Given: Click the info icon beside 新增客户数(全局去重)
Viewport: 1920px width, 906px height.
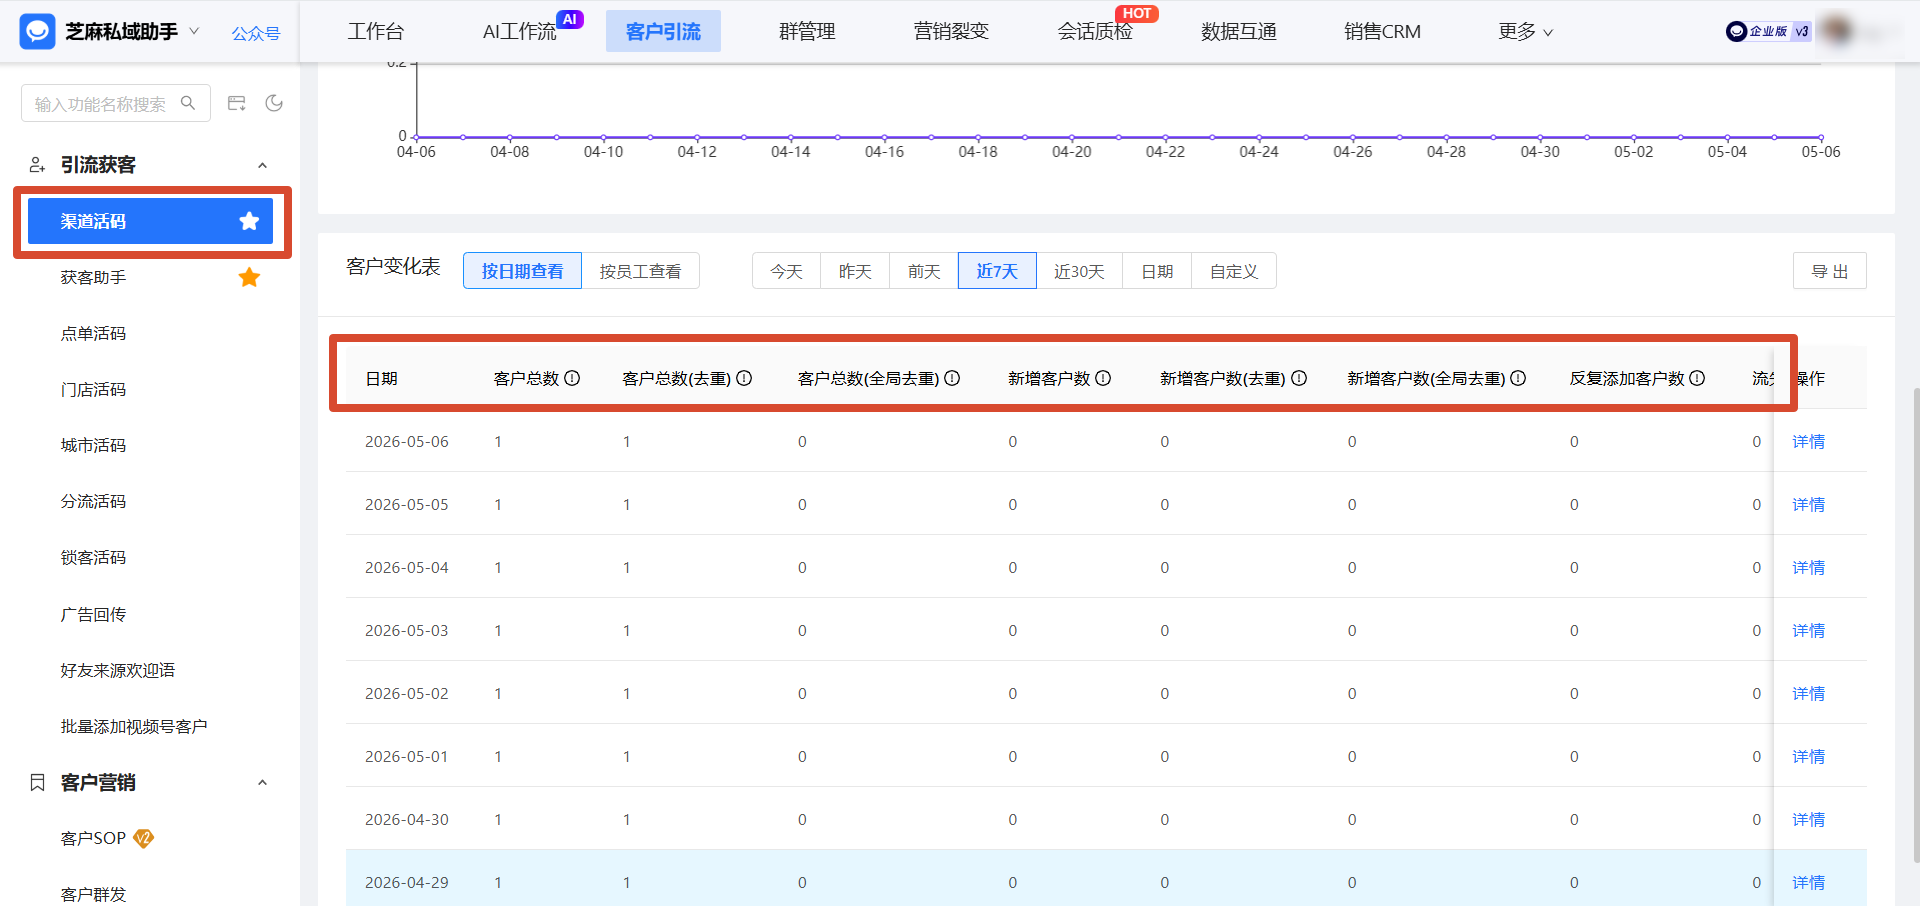Looking at the screenshot, I should click(x=1518, y=378).
